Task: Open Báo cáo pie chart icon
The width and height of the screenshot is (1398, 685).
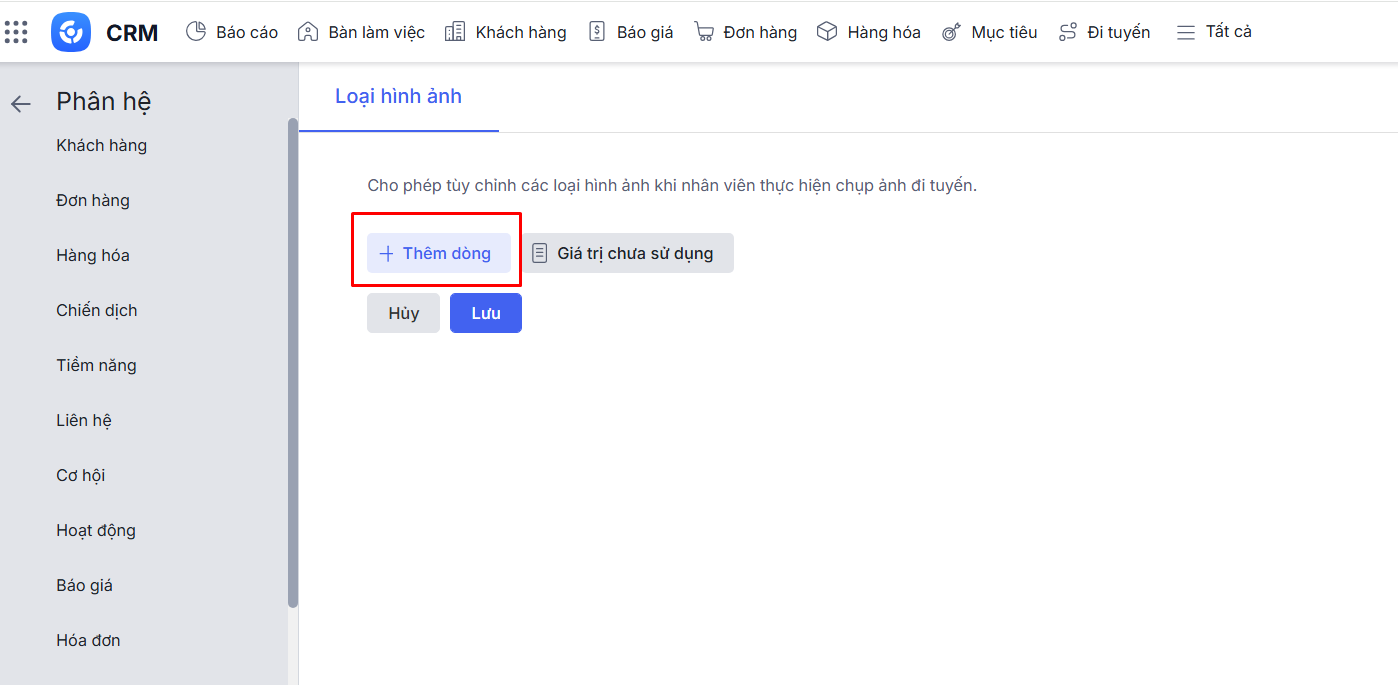Action: click(x=196, y=32)
